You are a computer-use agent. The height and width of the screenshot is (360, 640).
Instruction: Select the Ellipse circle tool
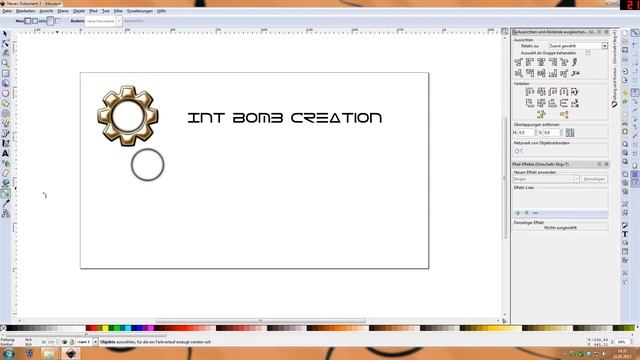(x=5, y=93)
